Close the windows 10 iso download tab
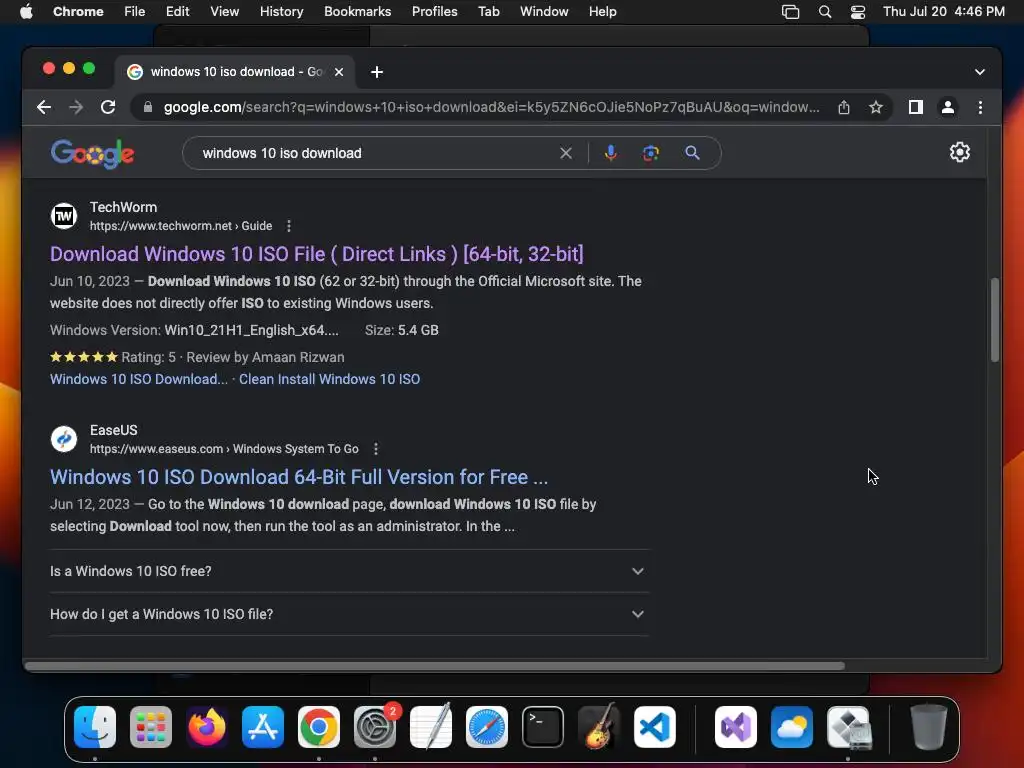The image size is (1024, 768). (339, 72)
